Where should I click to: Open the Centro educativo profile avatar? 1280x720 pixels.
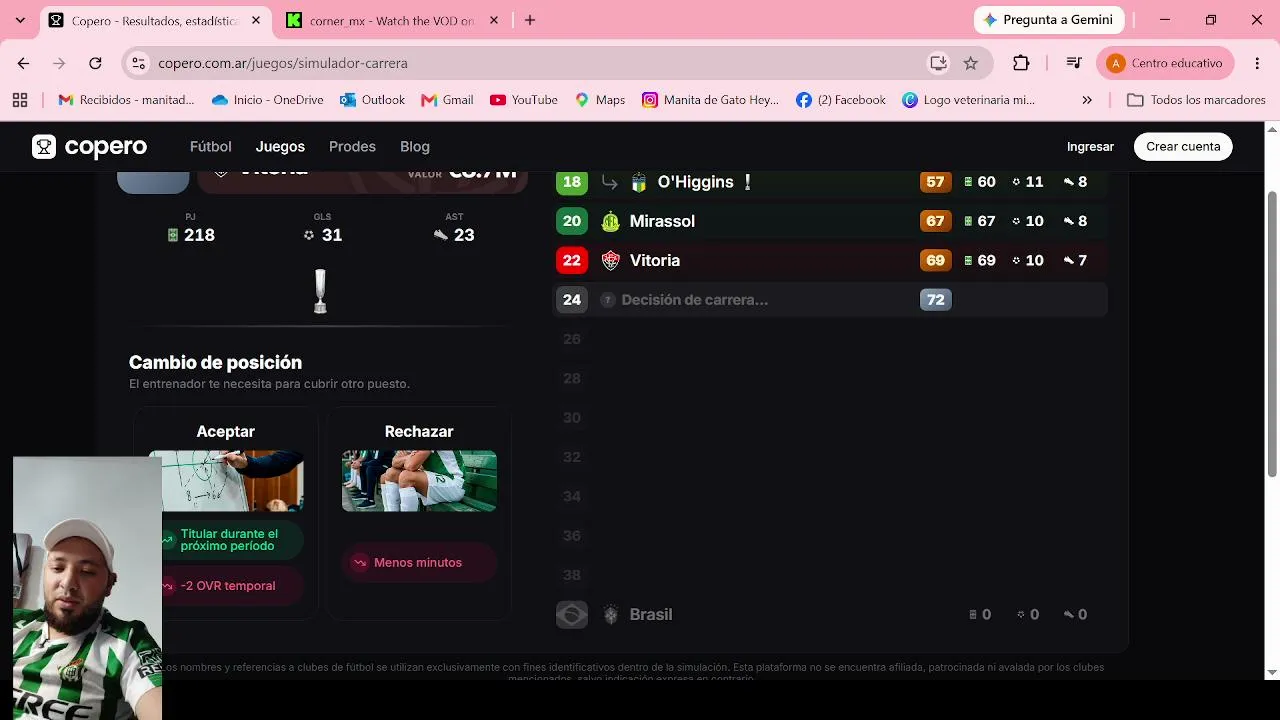[1116, 63]
